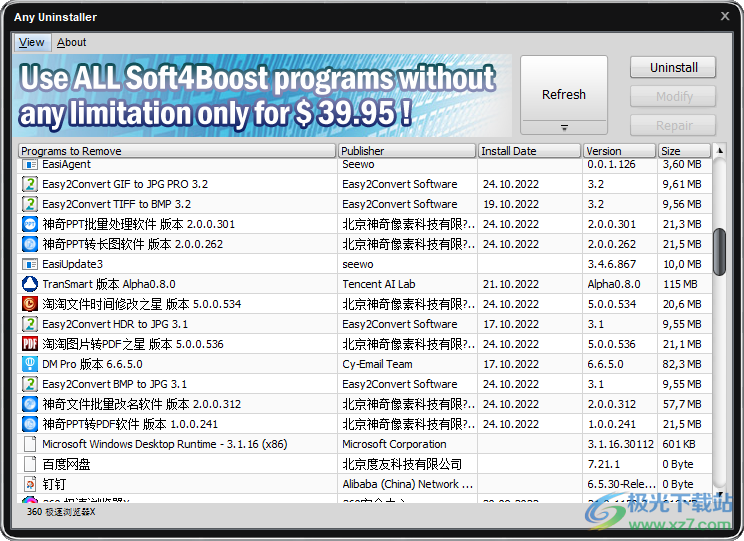Screen dimensions: 744x541
Task: Click the 神奇PPT转PDF软件 program icon
Action: [30, 424]
